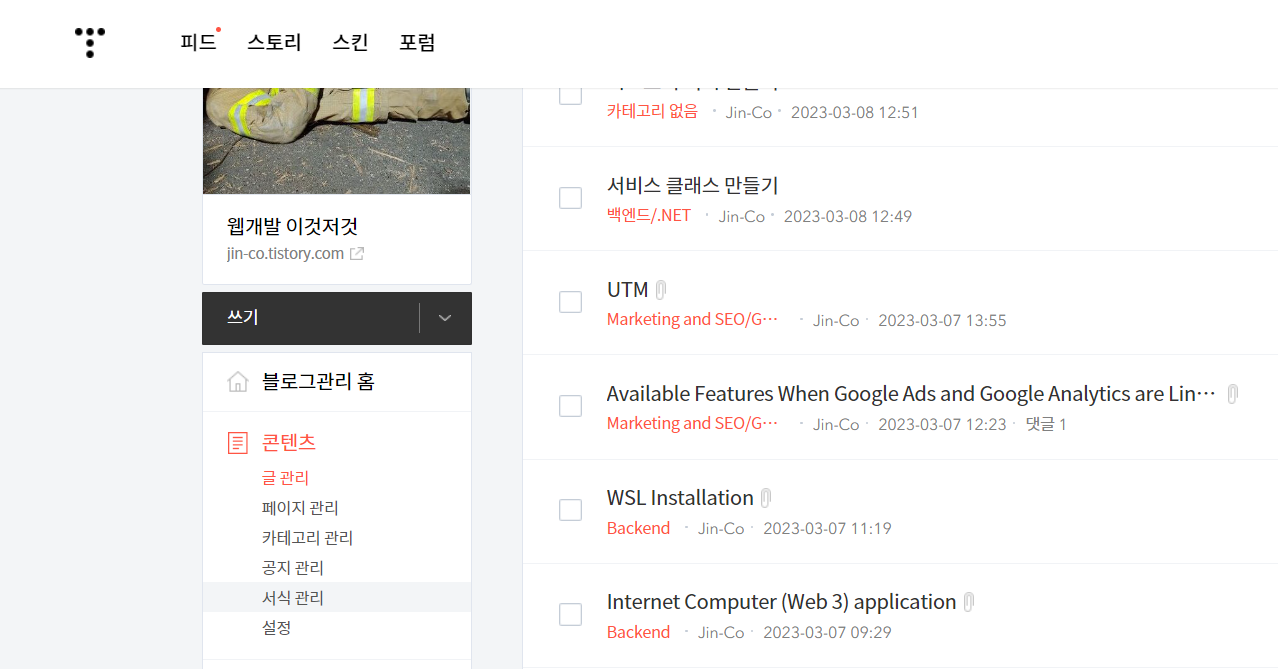Viewport: 1278px width, 669px height.
Task: Click the document icon beside 콘텐츠
Action: click(x=238, y=443)
